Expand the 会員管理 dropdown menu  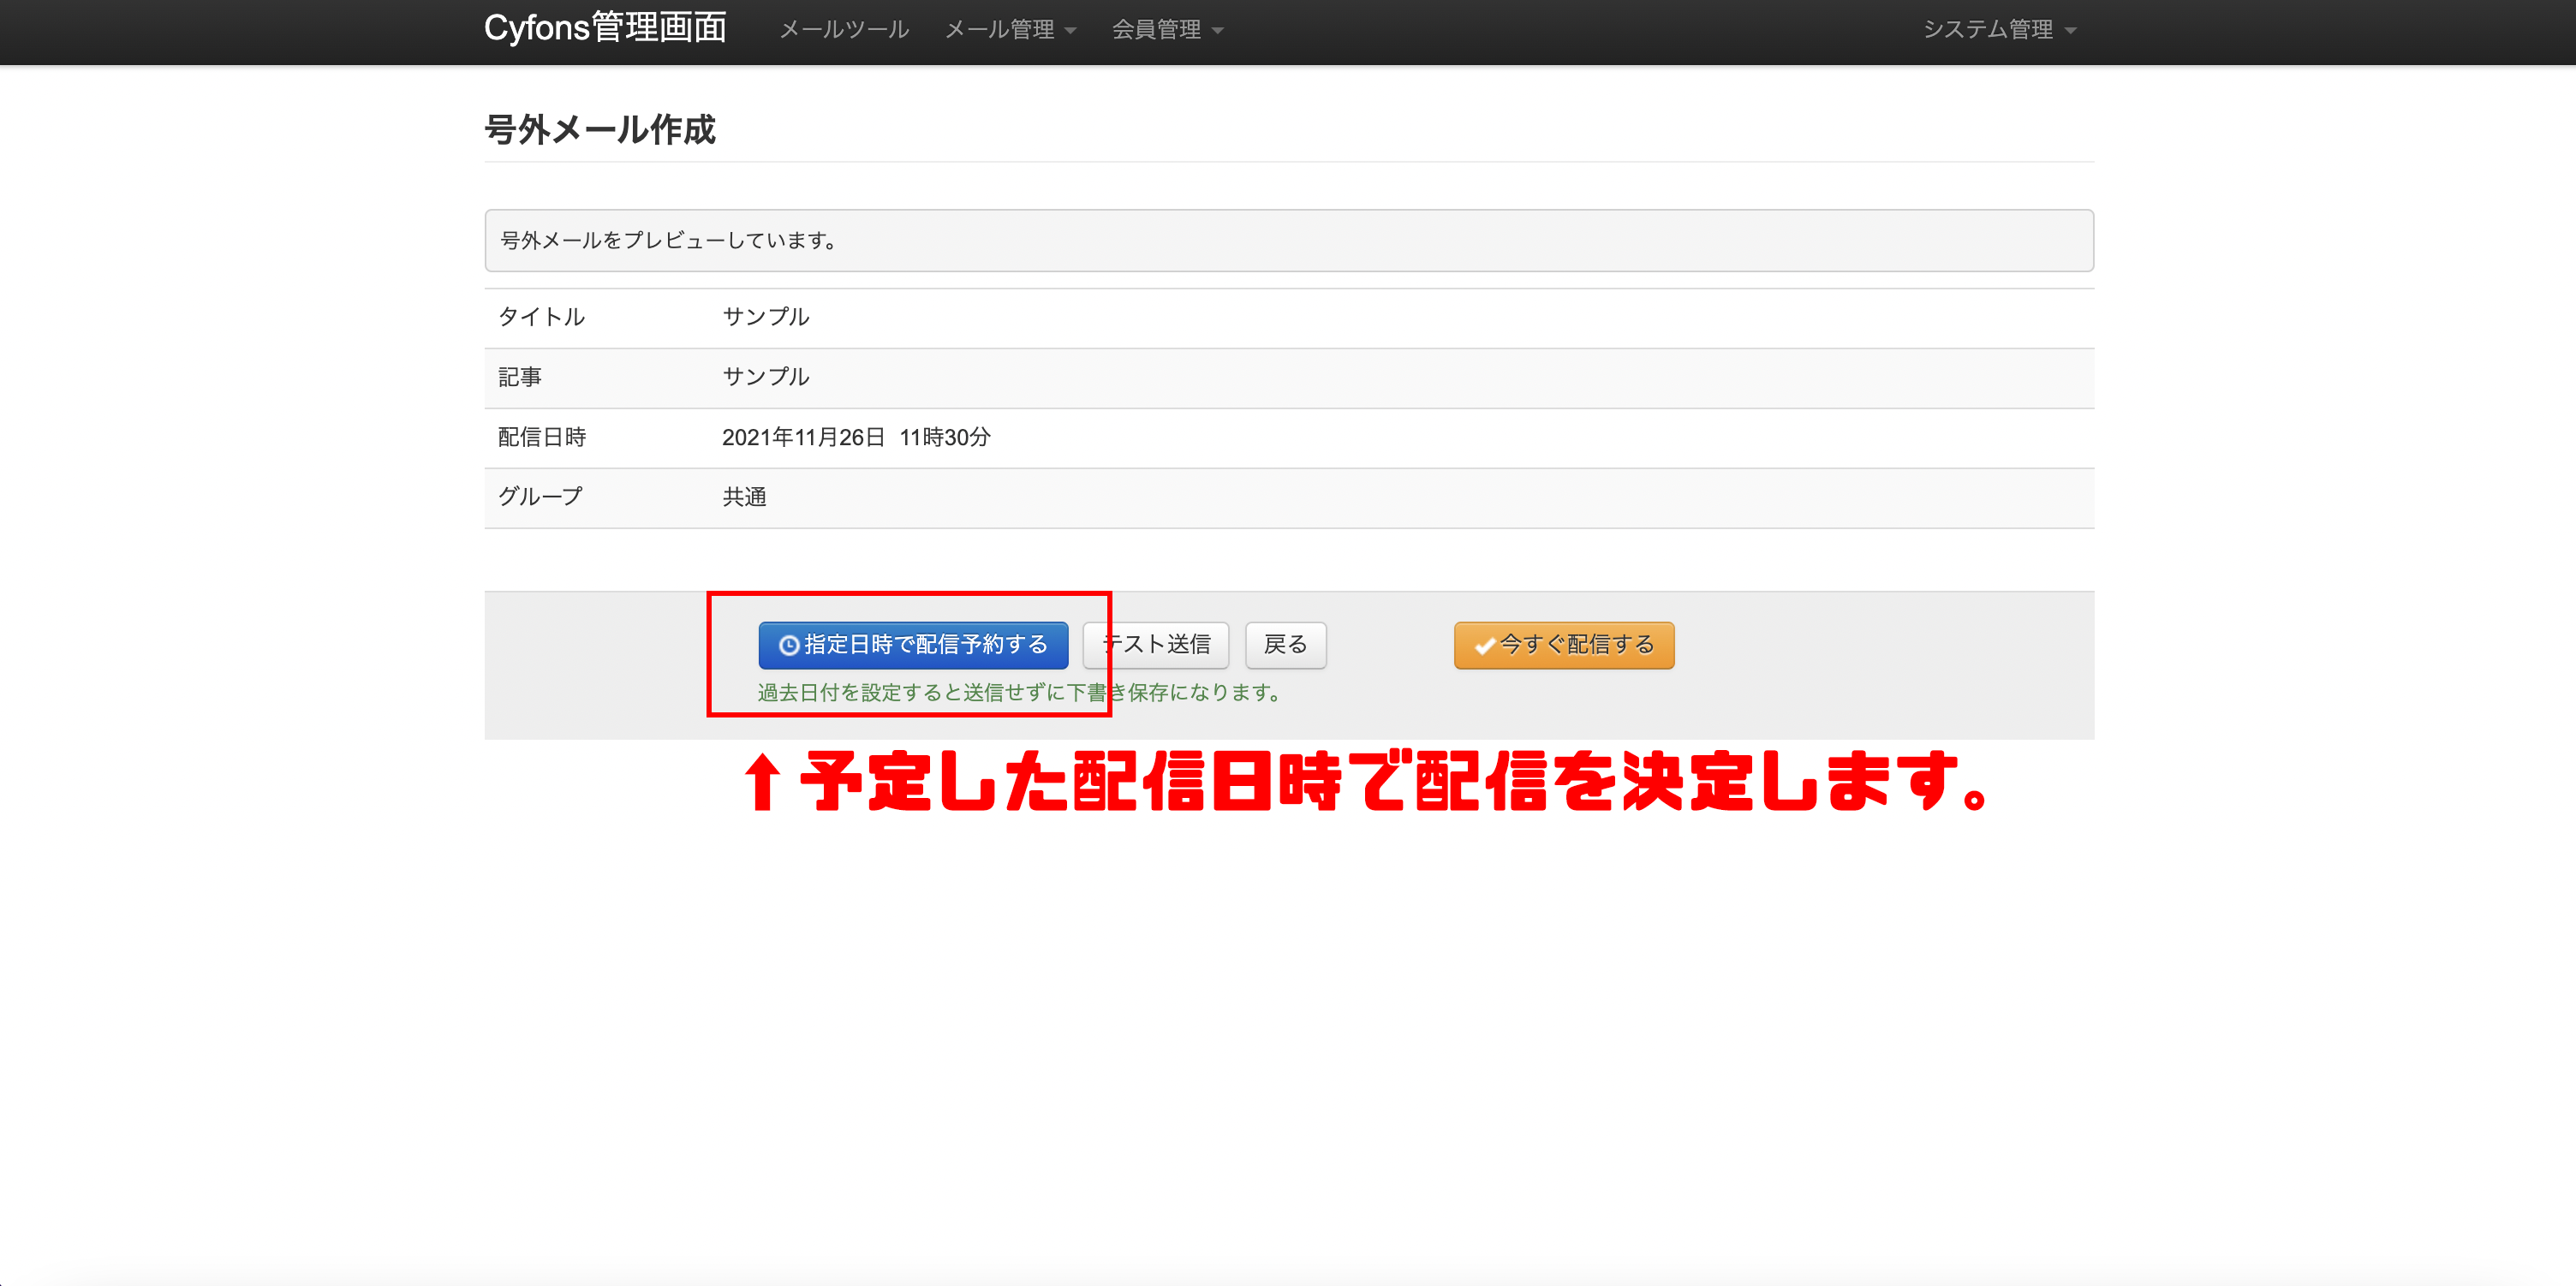pos(1167,30)
